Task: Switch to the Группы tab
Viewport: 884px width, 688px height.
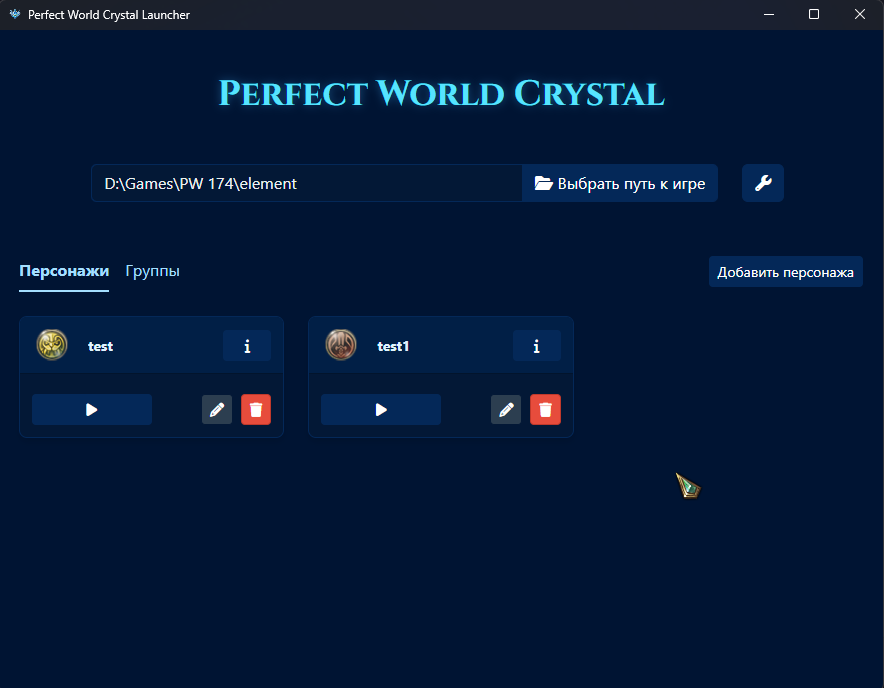Action: coord(152,271)
